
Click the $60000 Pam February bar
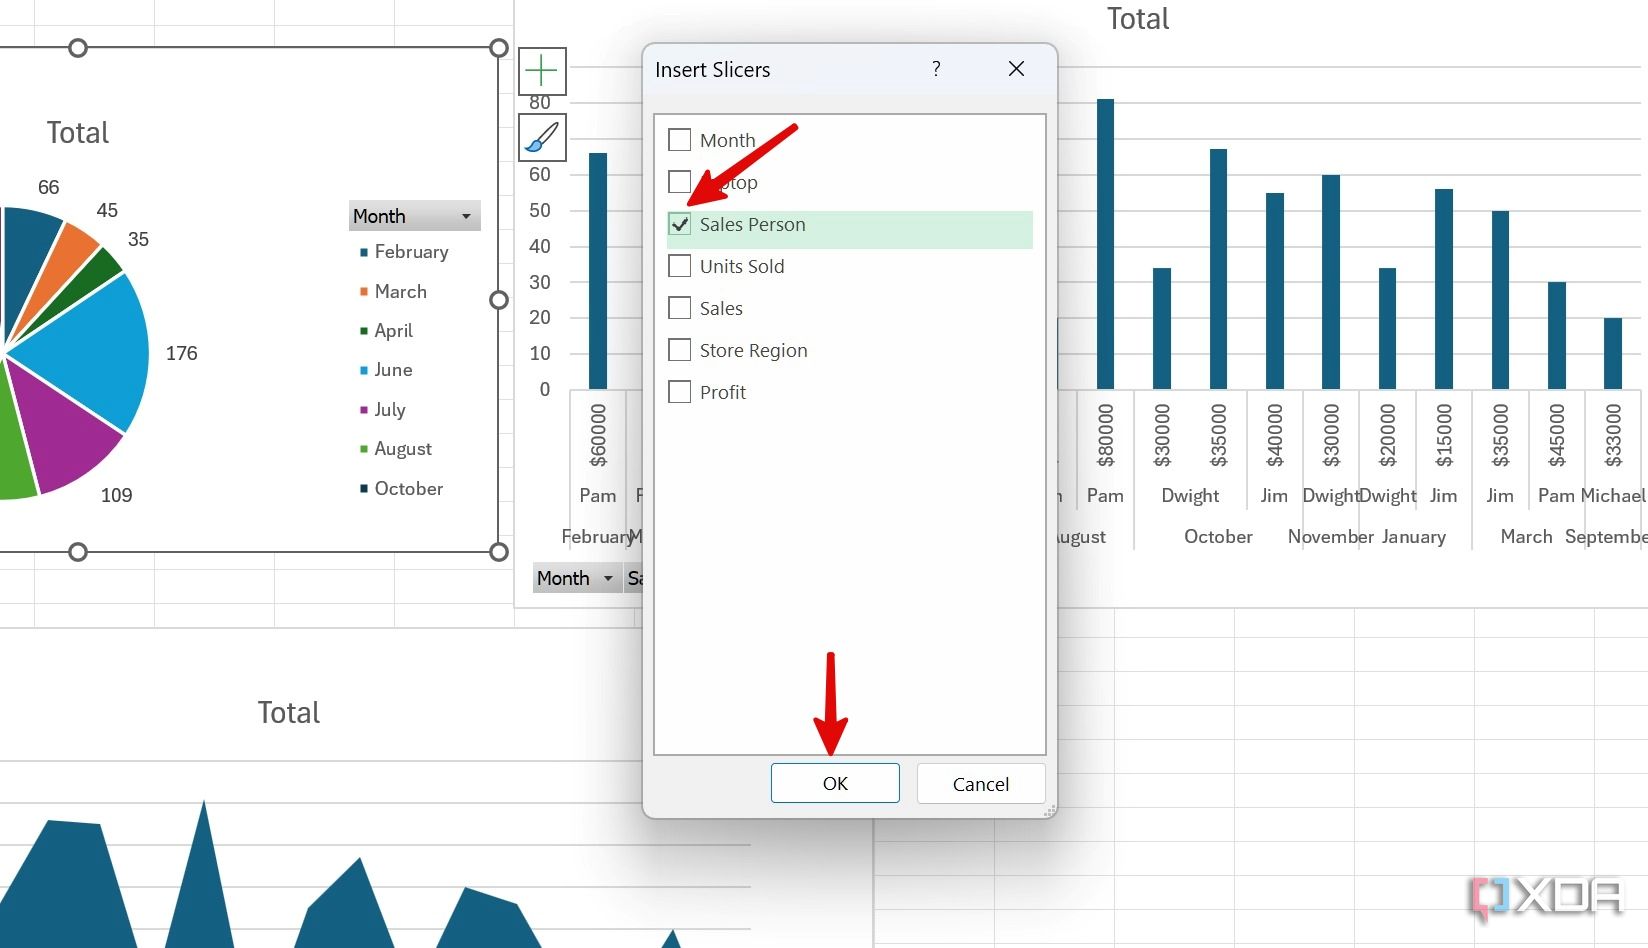point(598,271)
